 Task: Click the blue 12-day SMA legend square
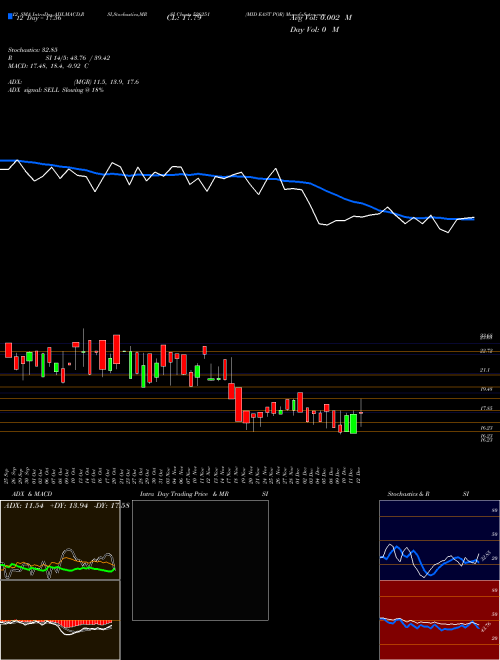pos(10,16)
